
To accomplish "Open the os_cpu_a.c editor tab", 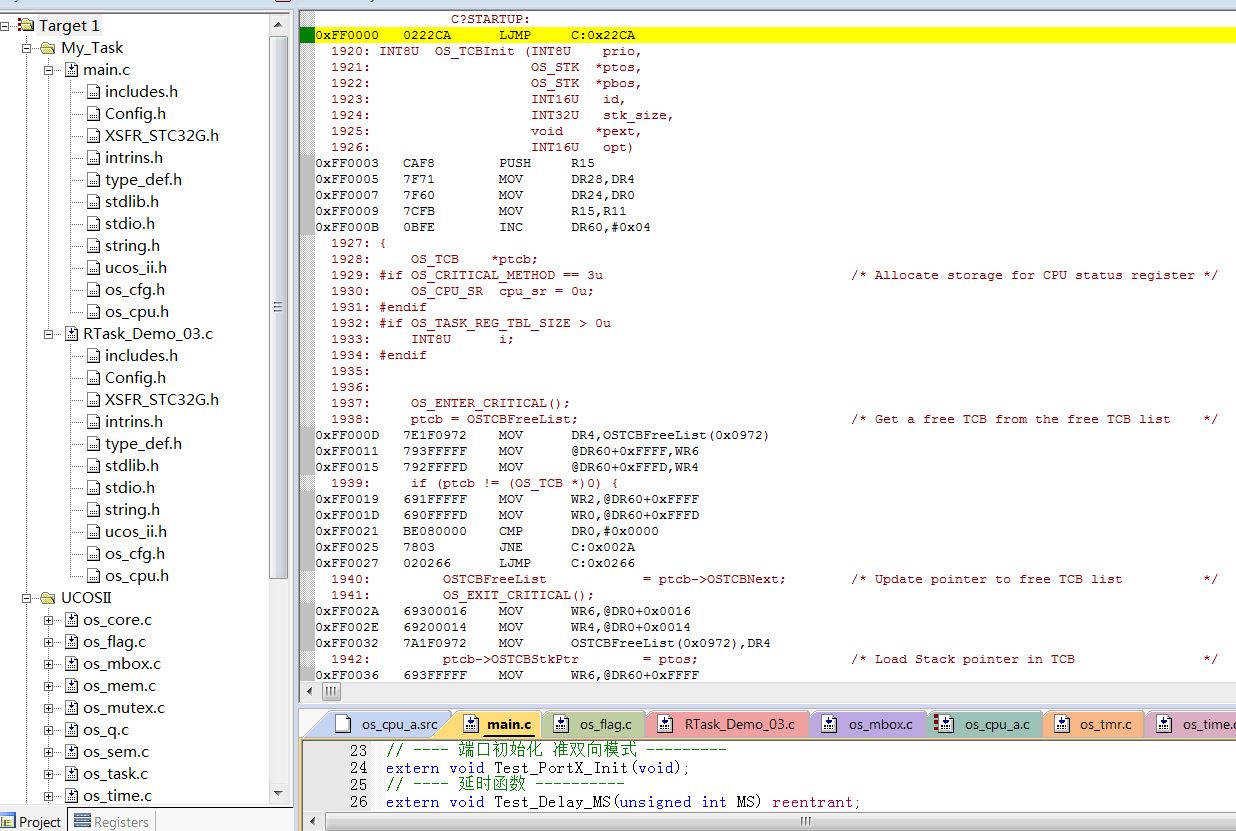I will point(985,724).
